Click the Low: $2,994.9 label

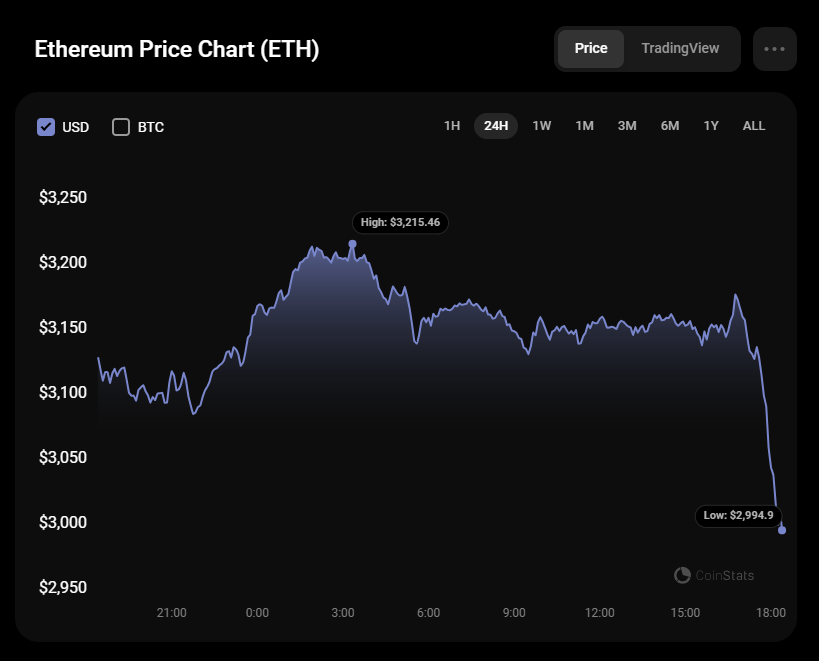[x=738, y=515]
